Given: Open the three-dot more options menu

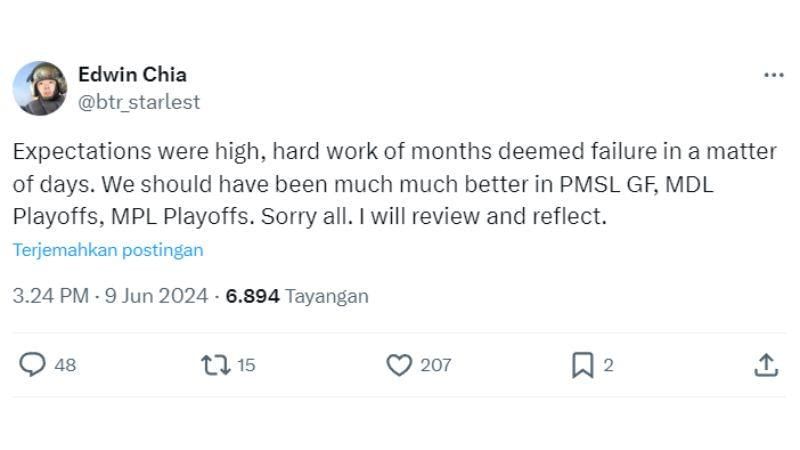Looking at the screenshot, I should point(773,75).
